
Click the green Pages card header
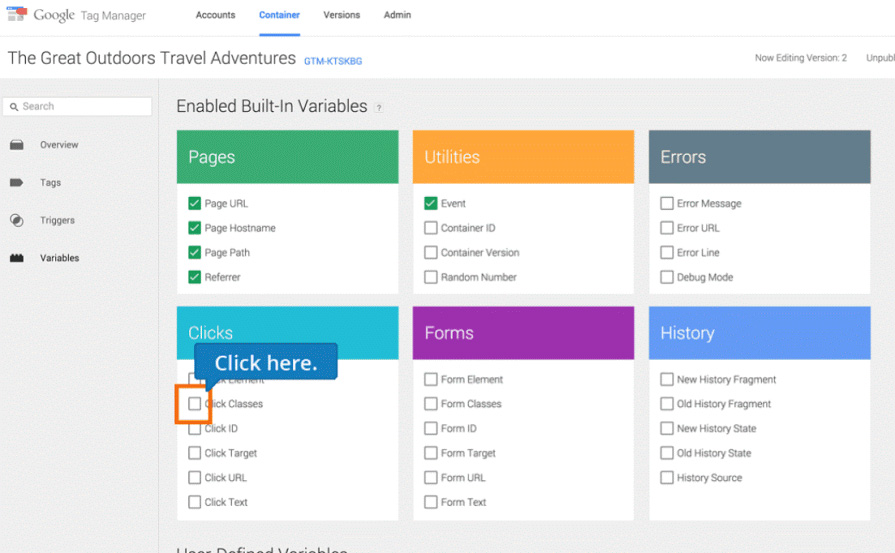coord(288,157)
